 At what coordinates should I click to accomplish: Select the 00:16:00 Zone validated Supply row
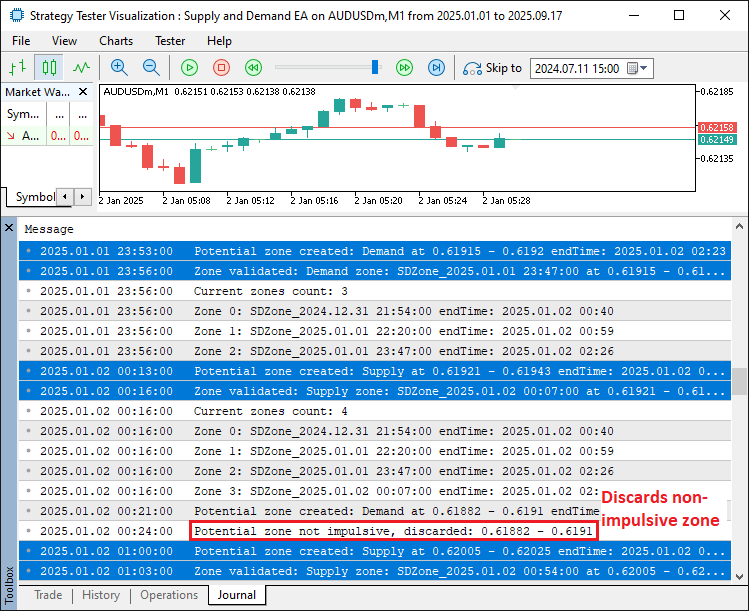(375, 391)
